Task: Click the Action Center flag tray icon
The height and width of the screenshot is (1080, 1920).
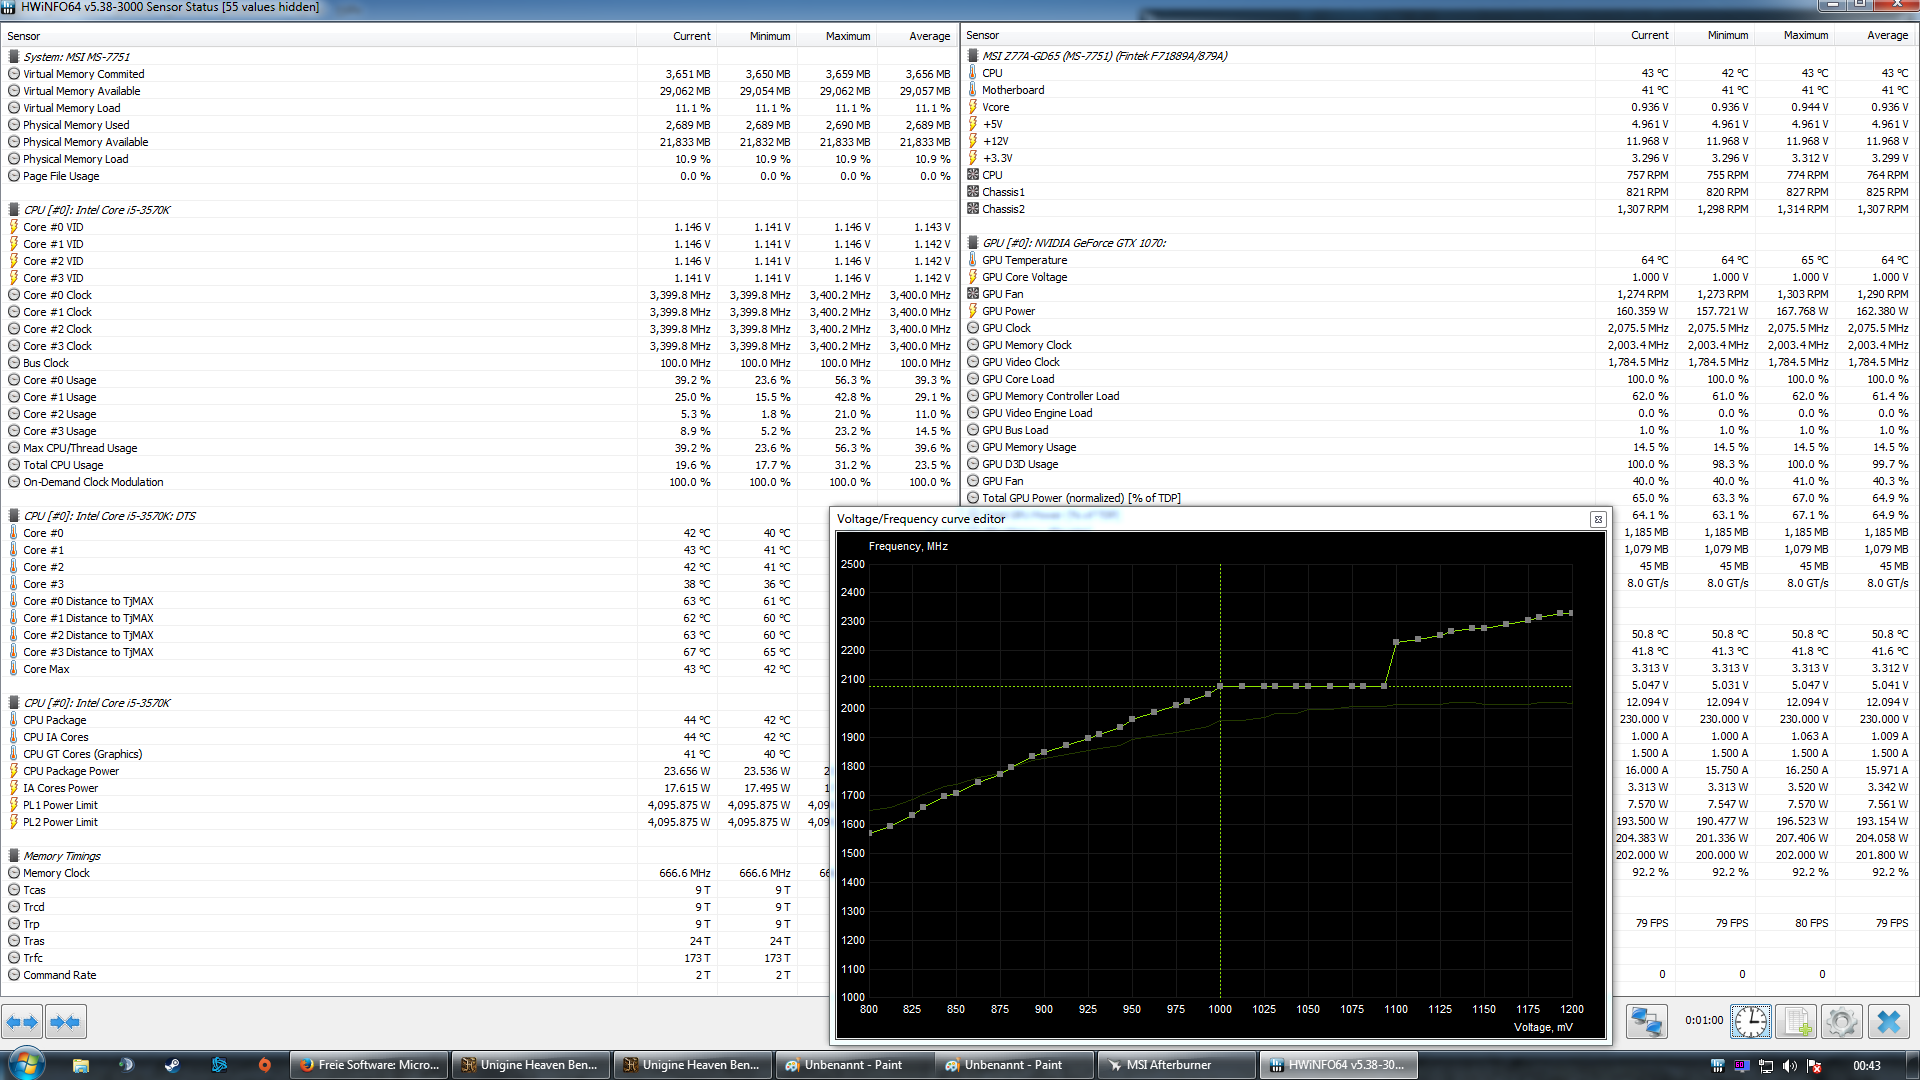Action: (1813, 1066)
